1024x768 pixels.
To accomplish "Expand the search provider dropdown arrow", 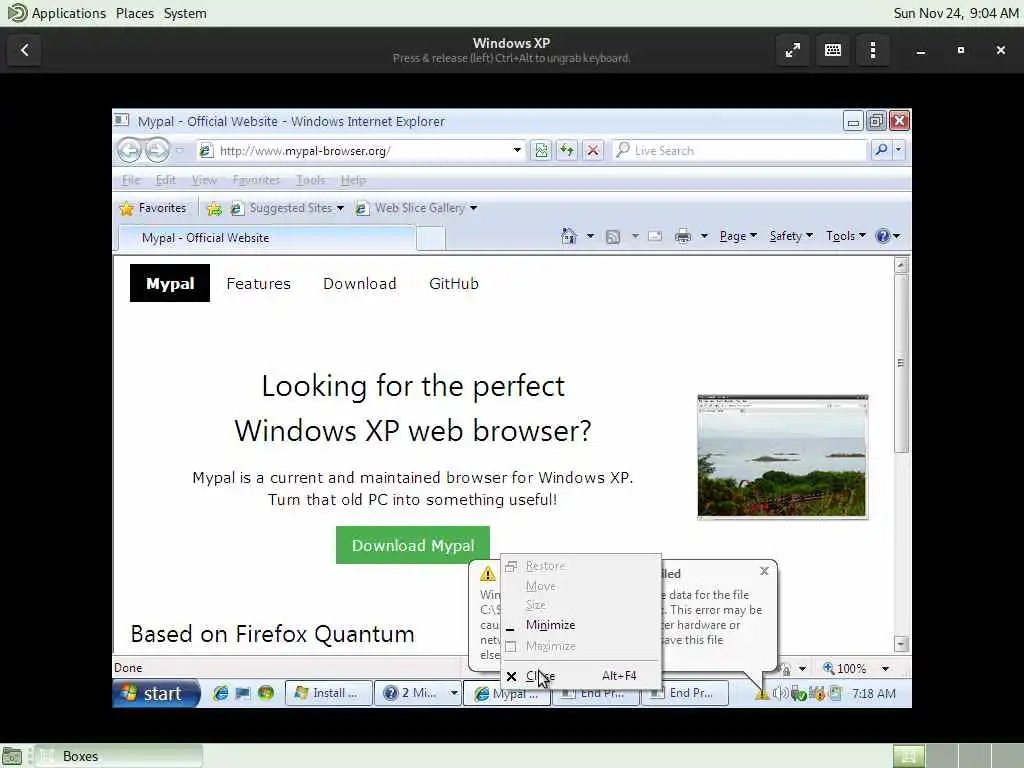I will pos(899,150).
